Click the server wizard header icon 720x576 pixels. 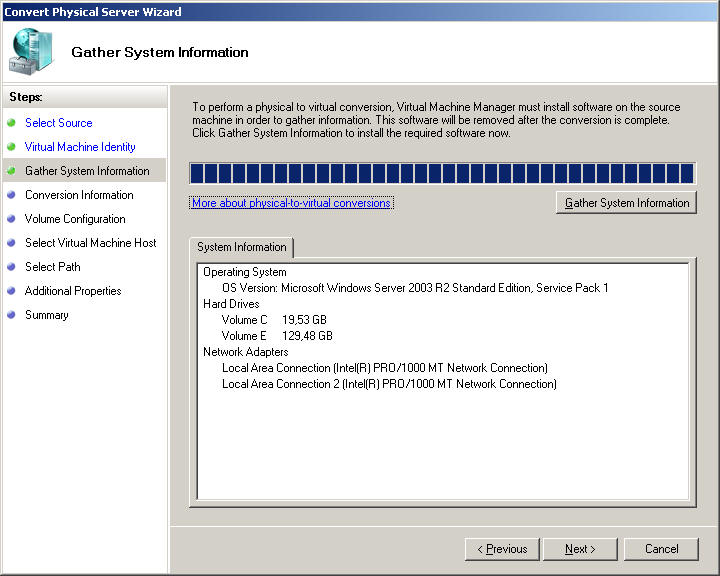coord(32,52)
